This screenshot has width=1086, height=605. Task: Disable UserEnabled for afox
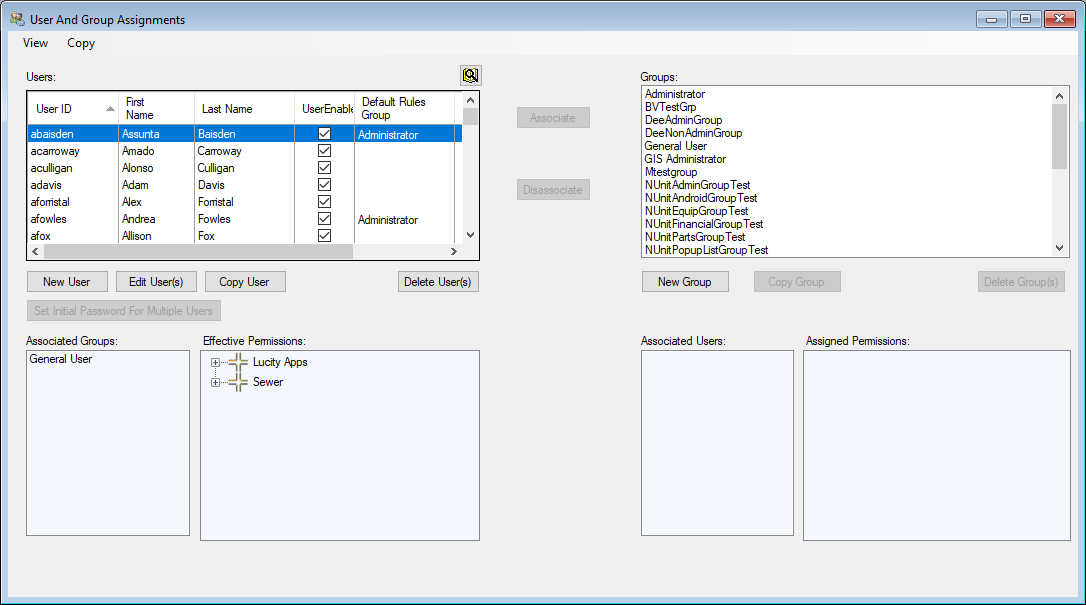coord(323,236)
